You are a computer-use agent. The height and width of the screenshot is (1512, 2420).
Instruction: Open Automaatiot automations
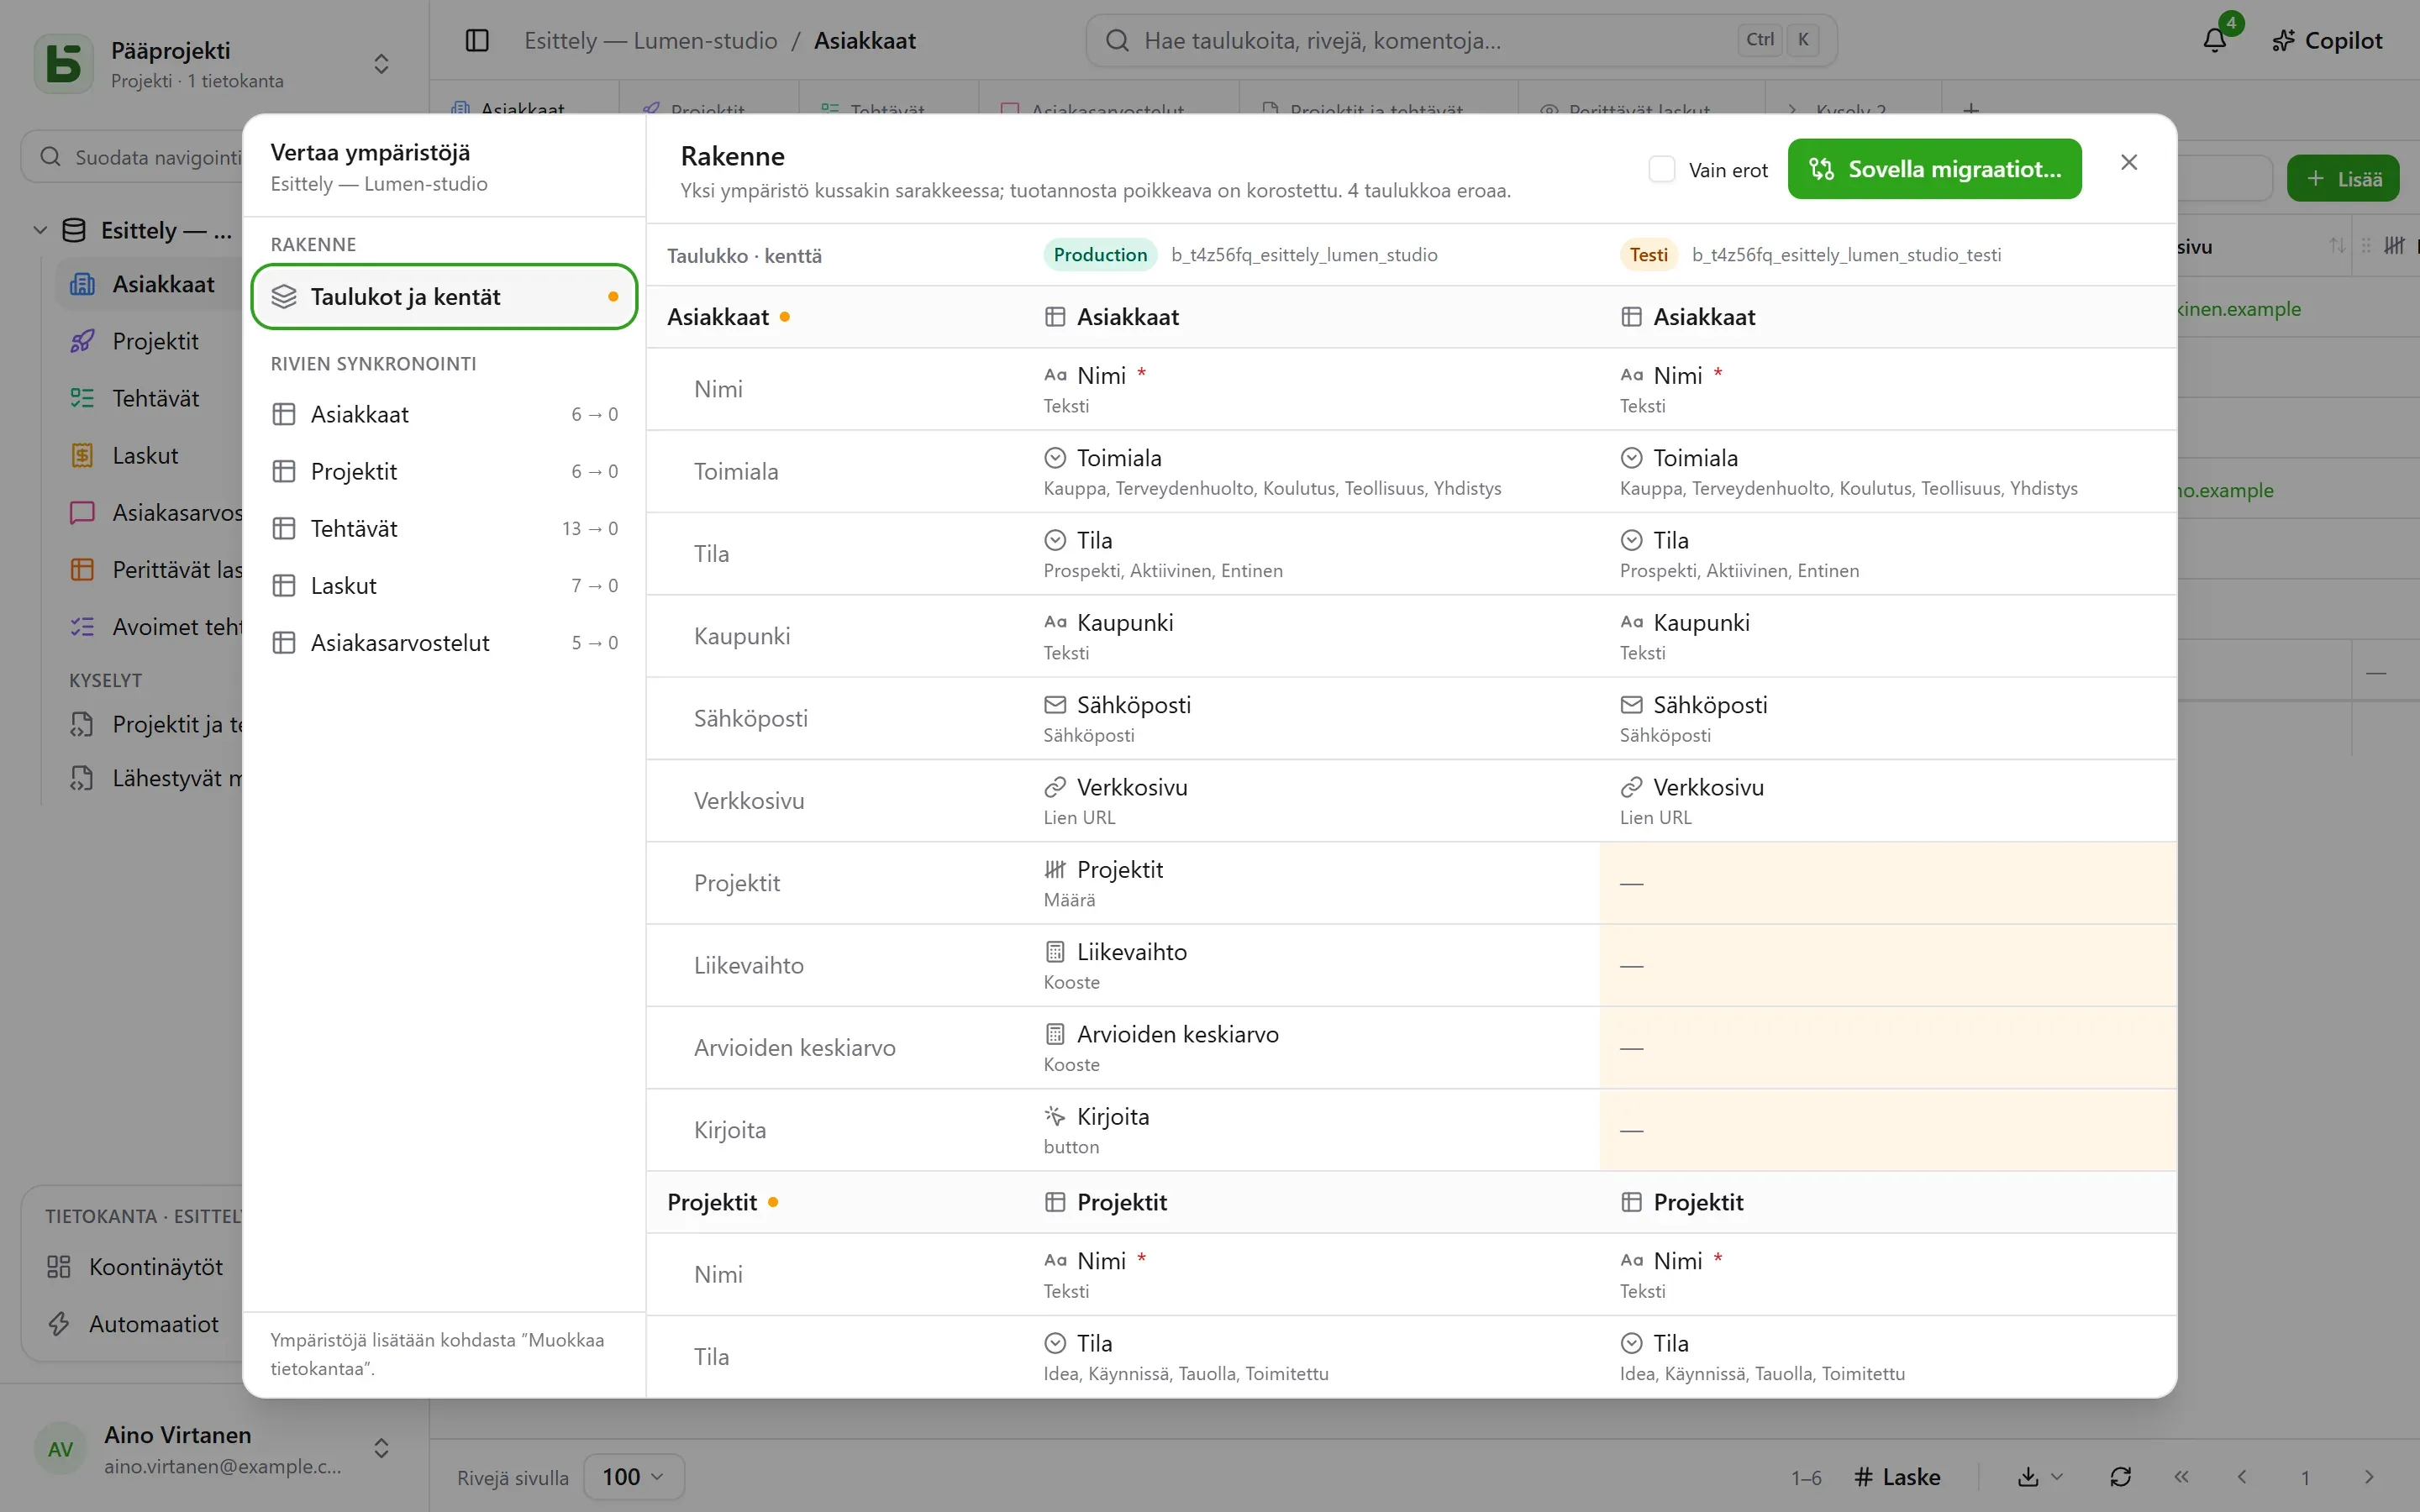(x=133, y=1324)
